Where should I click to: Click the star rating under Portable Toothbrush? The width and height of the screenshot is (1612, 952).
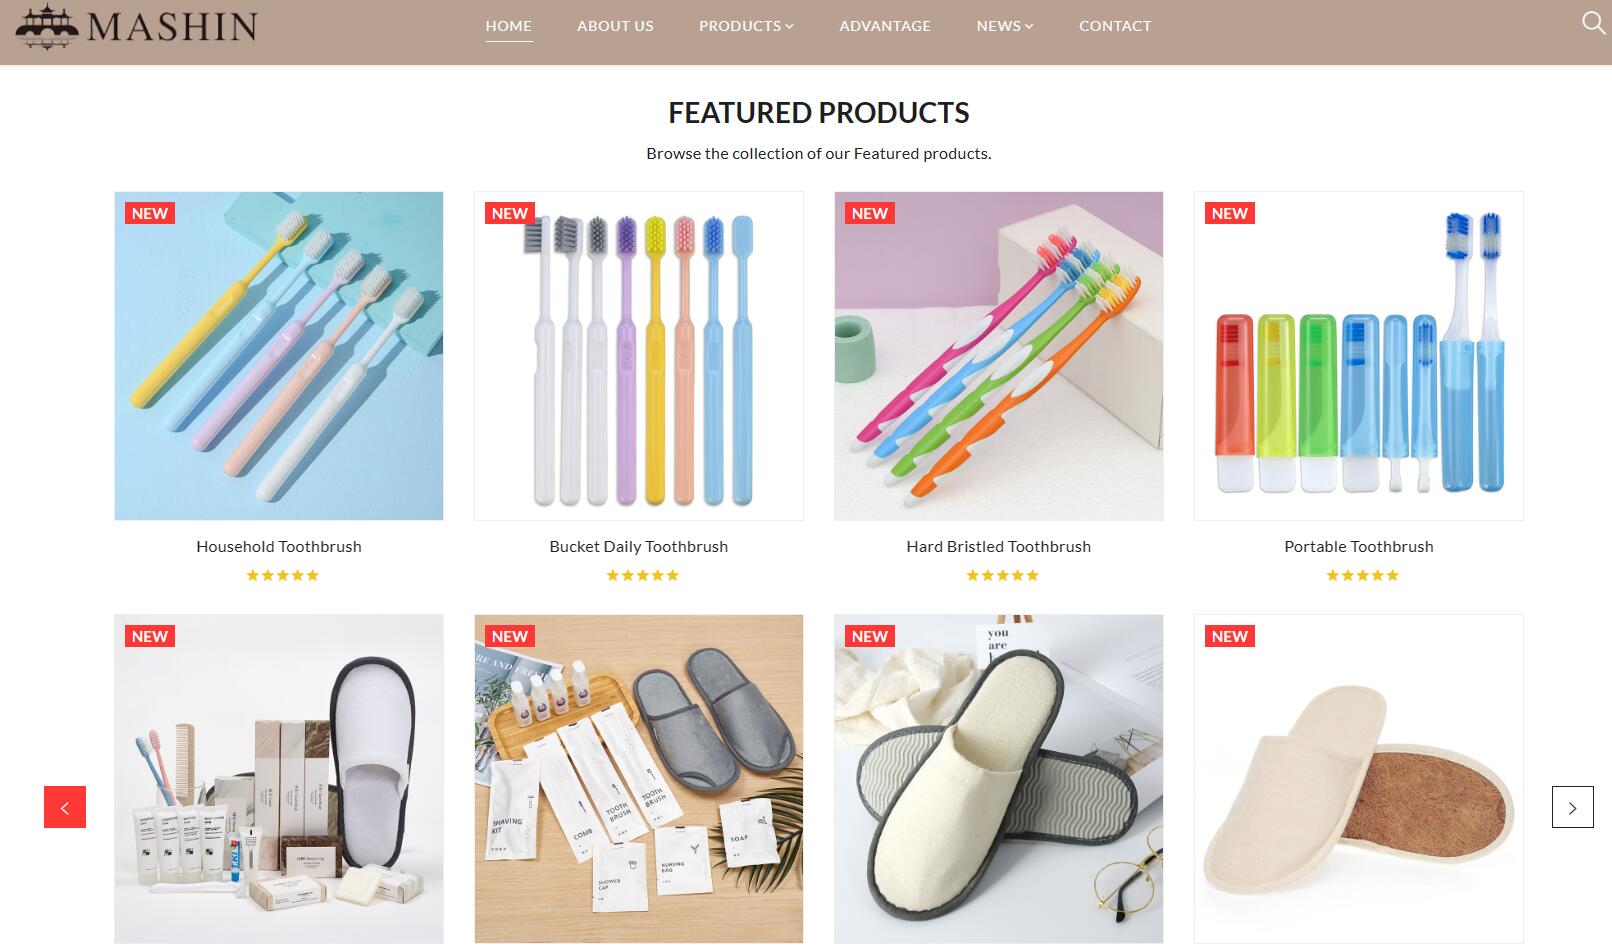tap(1363, 575)
